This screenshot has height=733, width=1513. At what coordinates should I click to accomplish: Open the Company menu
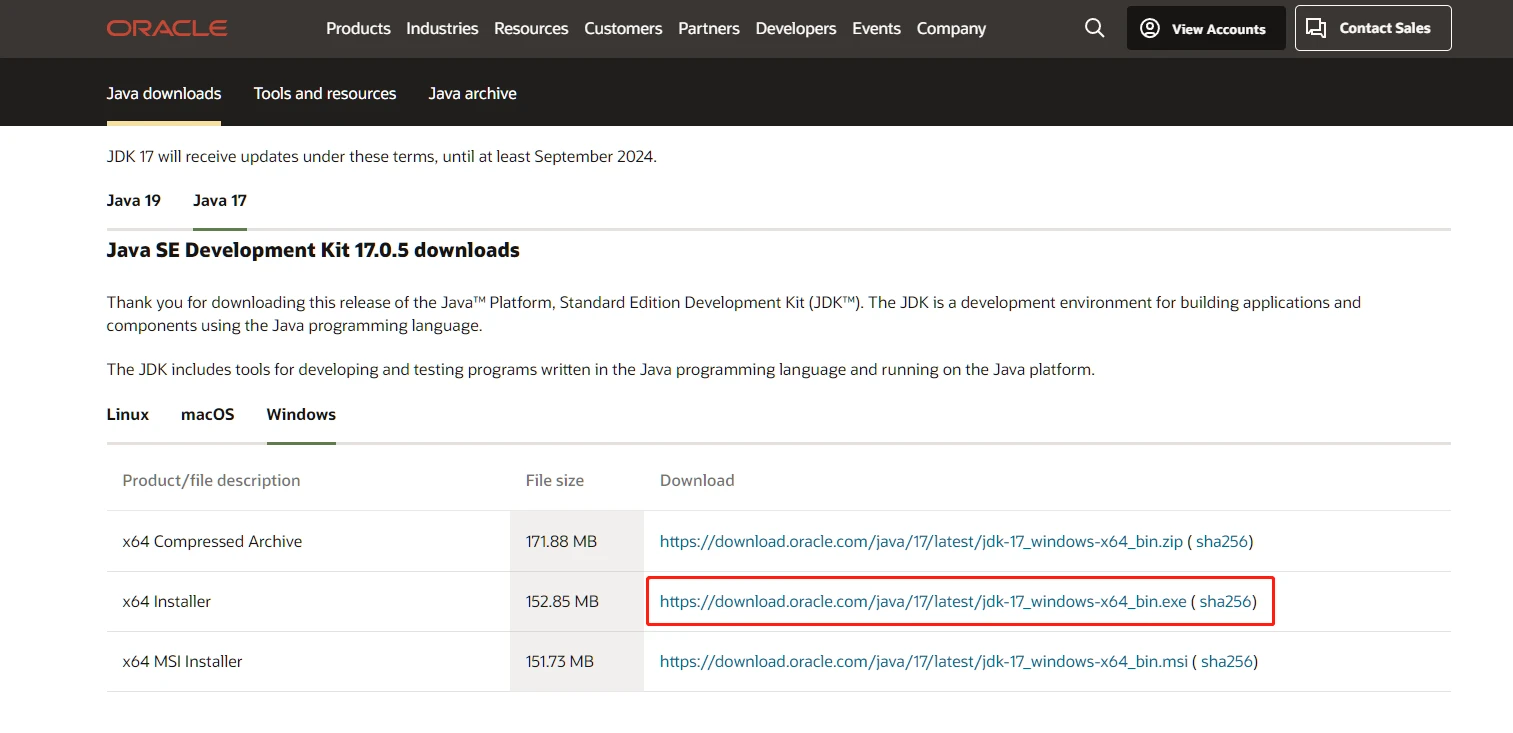(x=951, y=28)
